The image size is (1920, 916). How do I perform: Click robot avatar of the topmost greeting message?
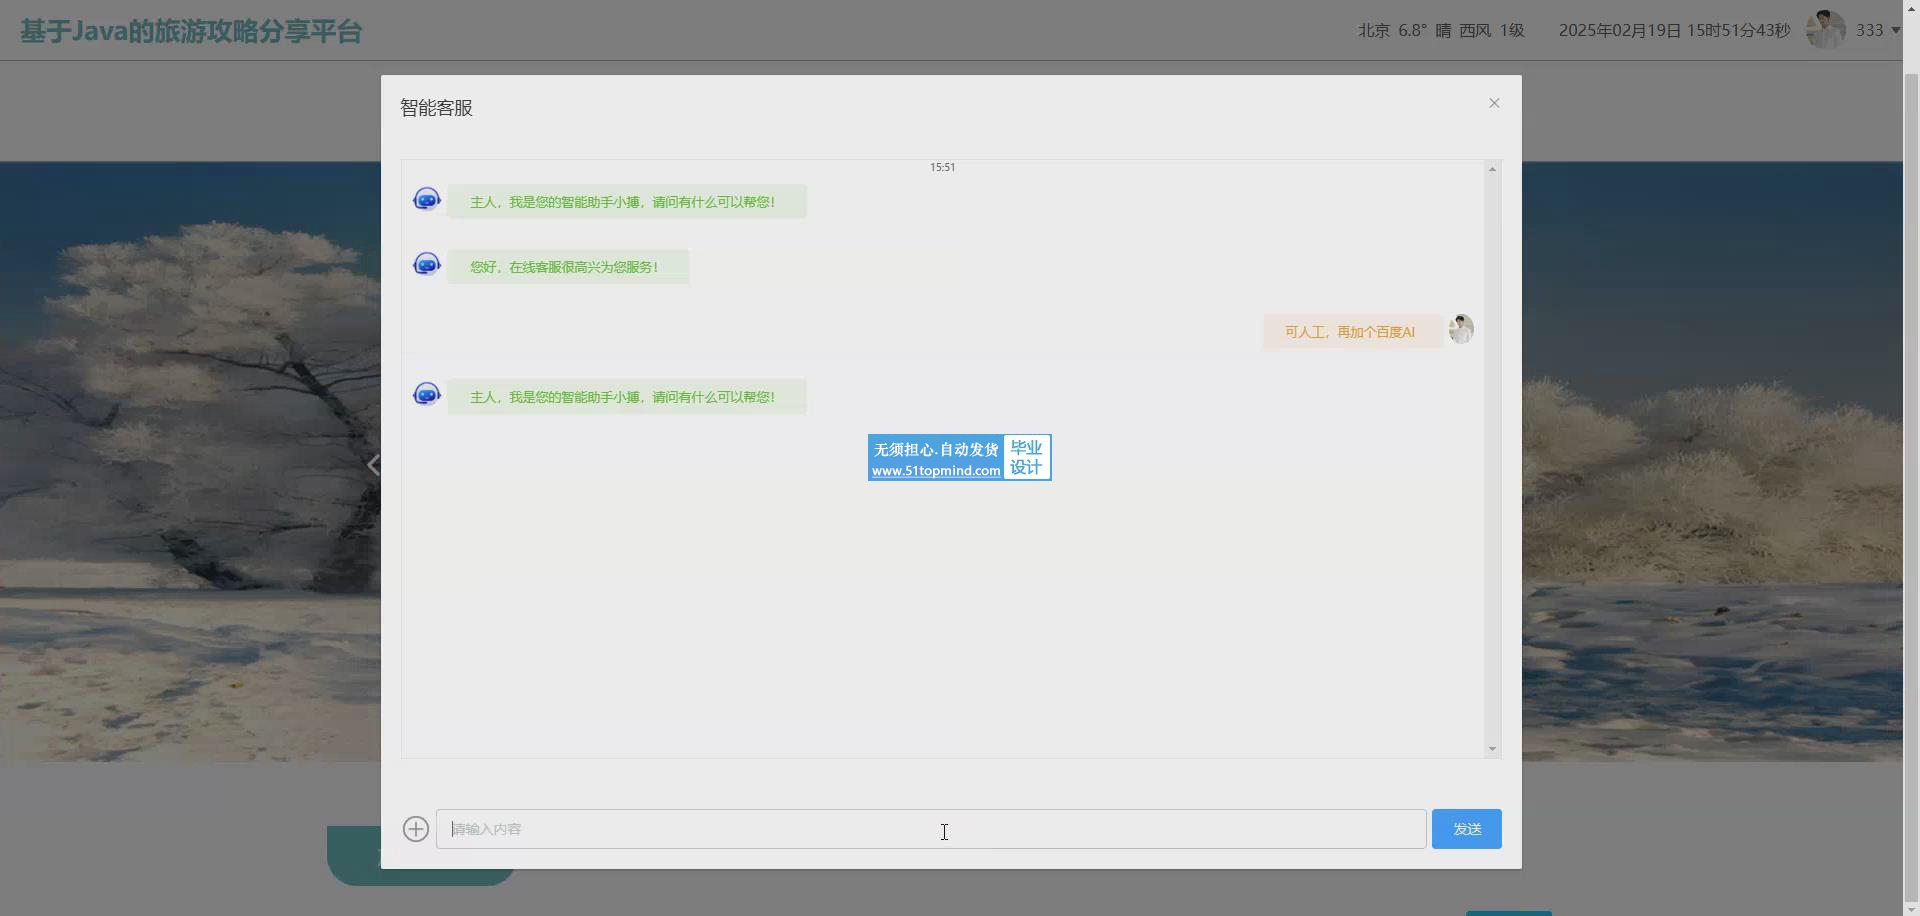(x=427, y=200)
